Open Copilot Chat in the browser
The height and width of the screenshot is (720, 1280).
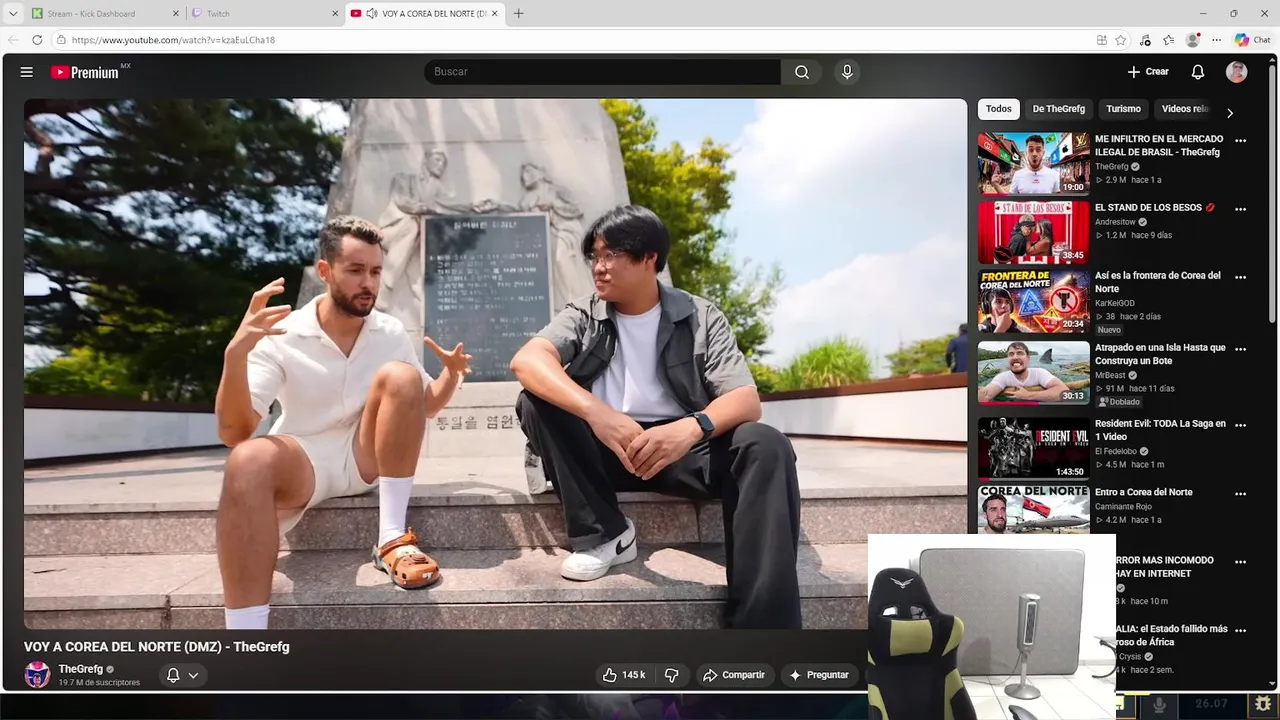point(1252,40)
